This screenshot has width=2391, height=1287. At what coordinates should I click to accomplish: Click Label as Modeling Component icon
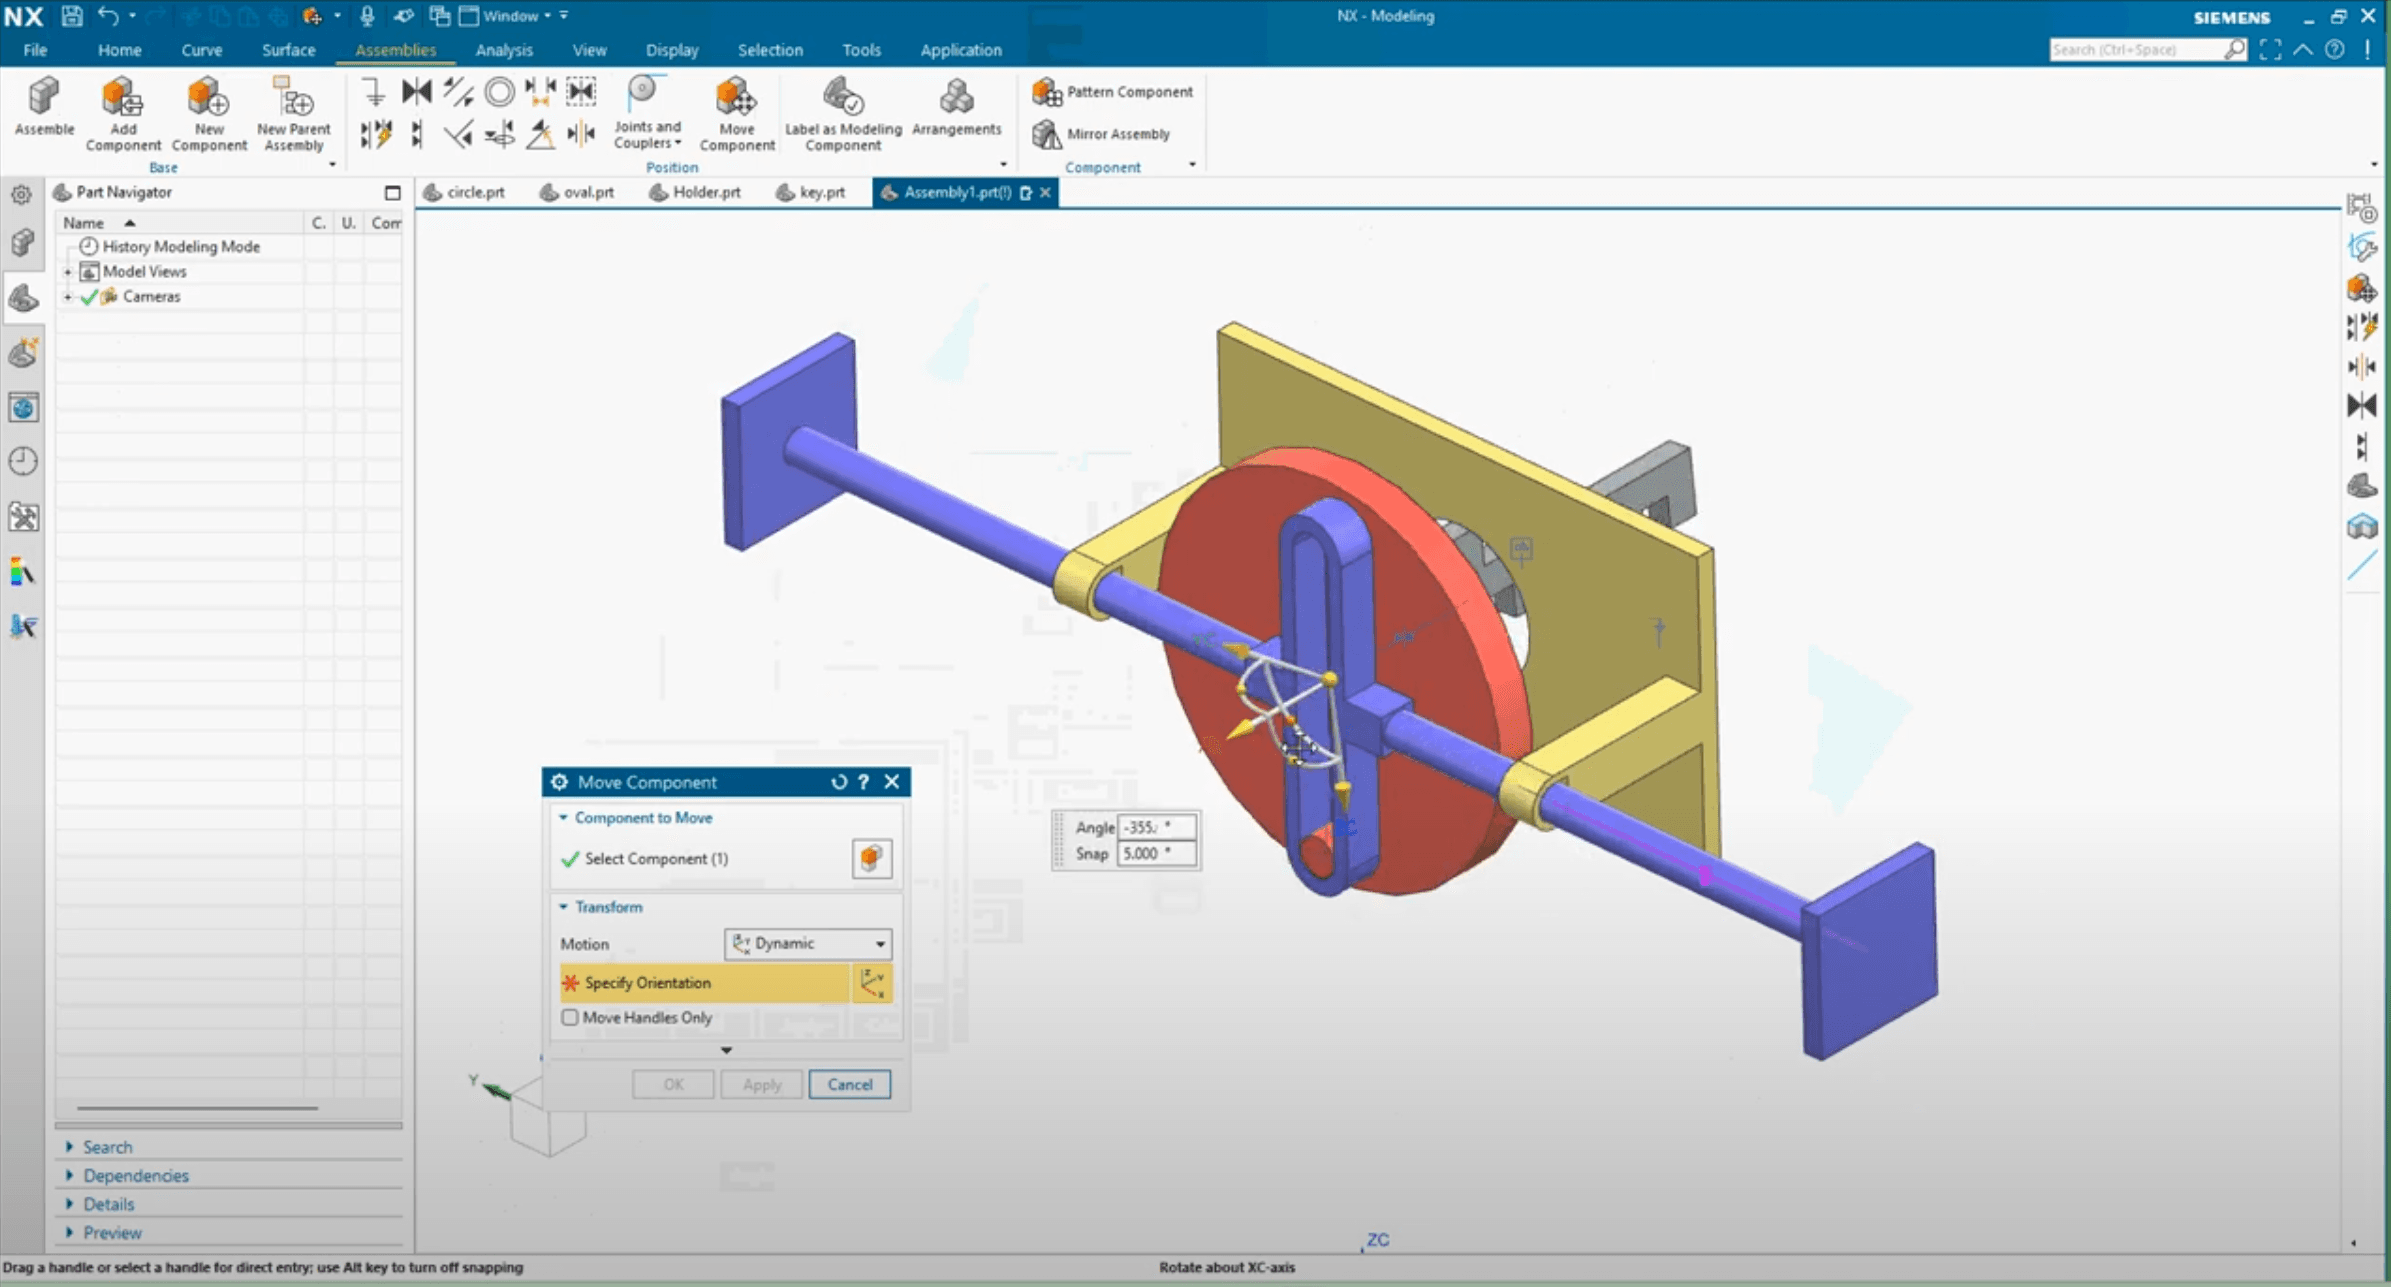(x=842, y=98)
